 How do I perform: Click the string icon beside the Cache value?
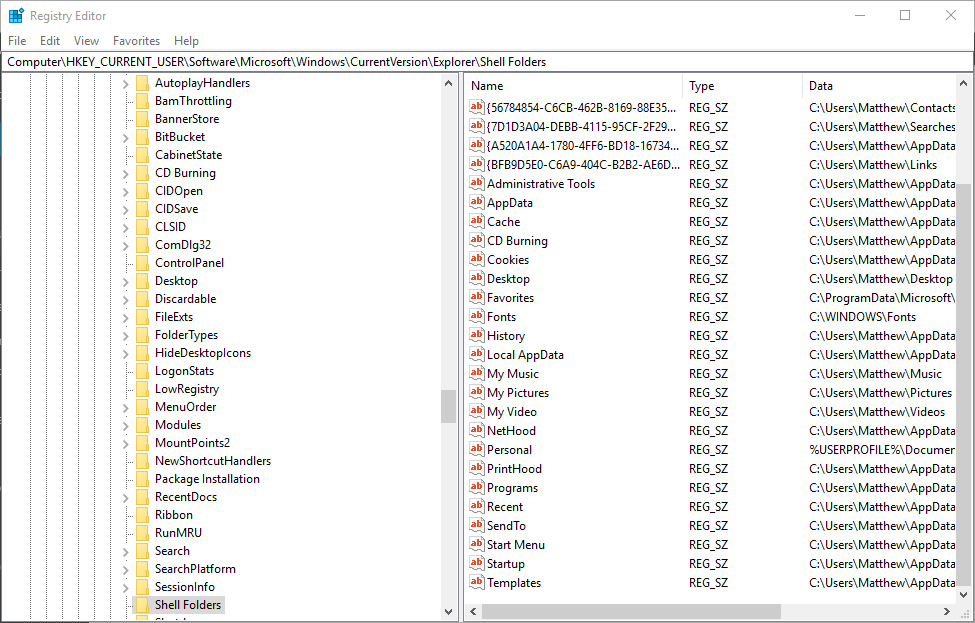click(477, 221)
